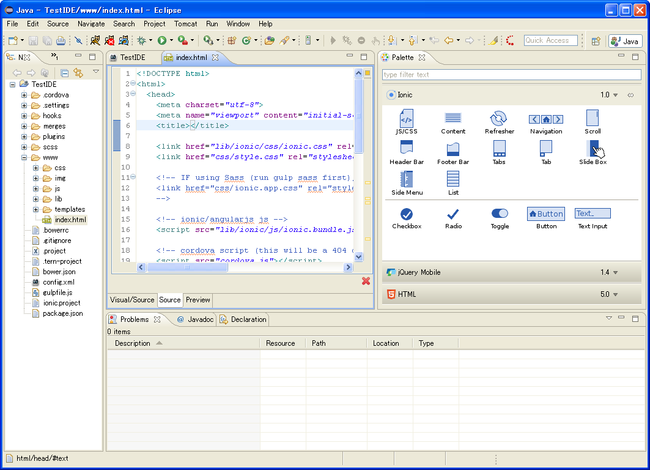Collapse the www folder

[24, 157]
